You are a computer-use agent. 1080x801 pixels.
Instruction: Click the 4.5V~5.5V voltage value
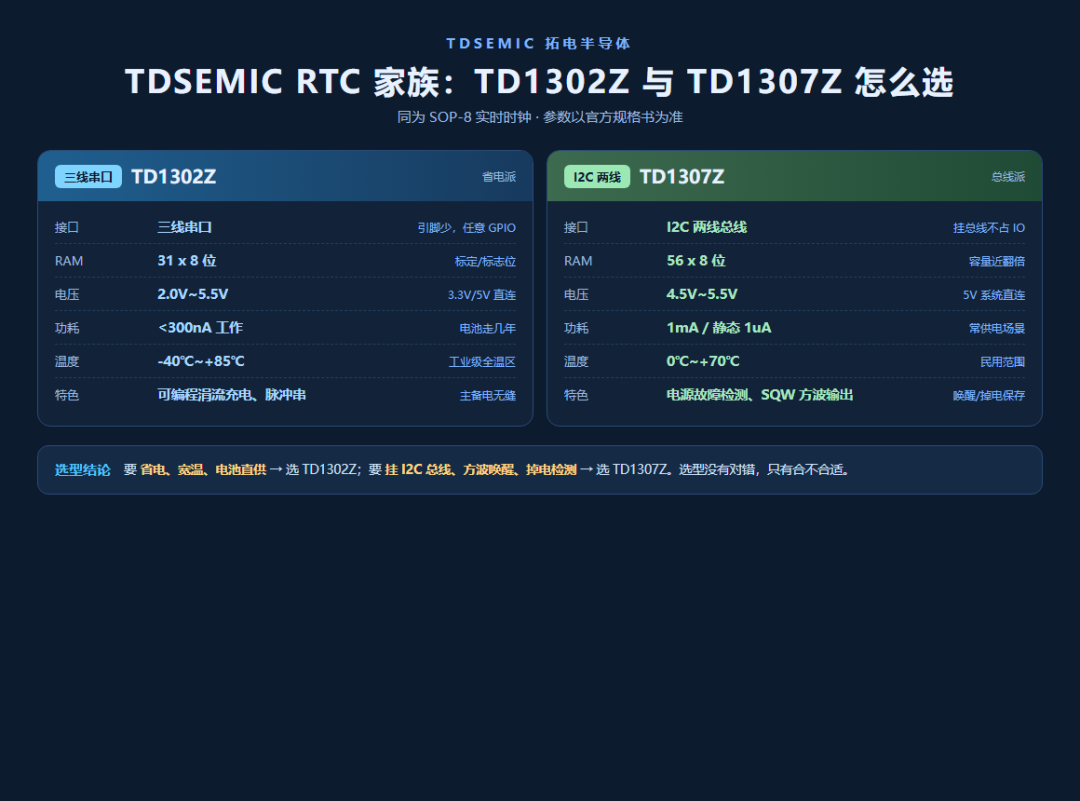(x=702, y=294)
